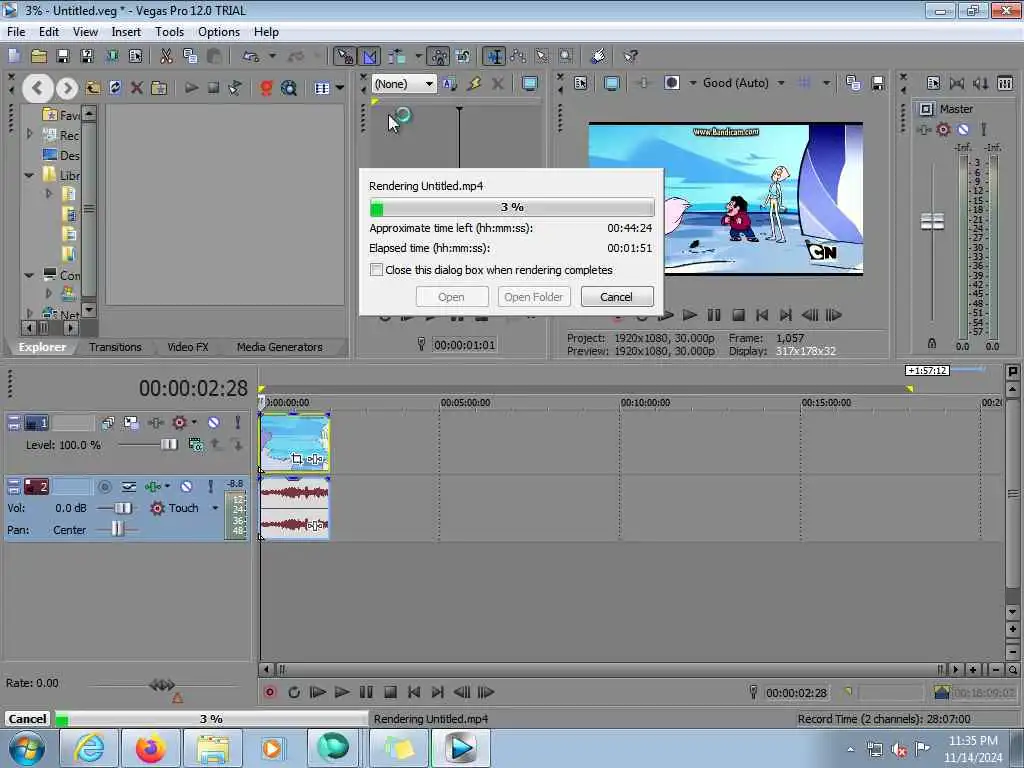Click the red X delete icon in Explorer
This screenshot has height=768, width=1024.
(136, 88)
